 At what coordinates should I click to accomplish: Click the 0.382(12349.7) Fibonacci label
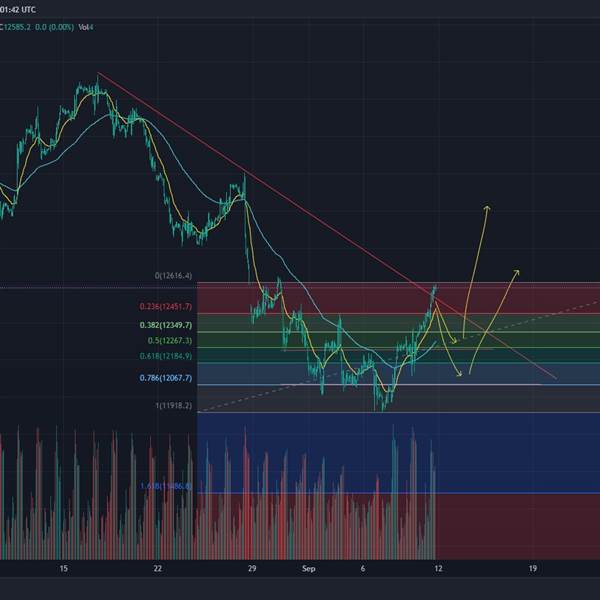pyautogui.click(x=166, y=325)
